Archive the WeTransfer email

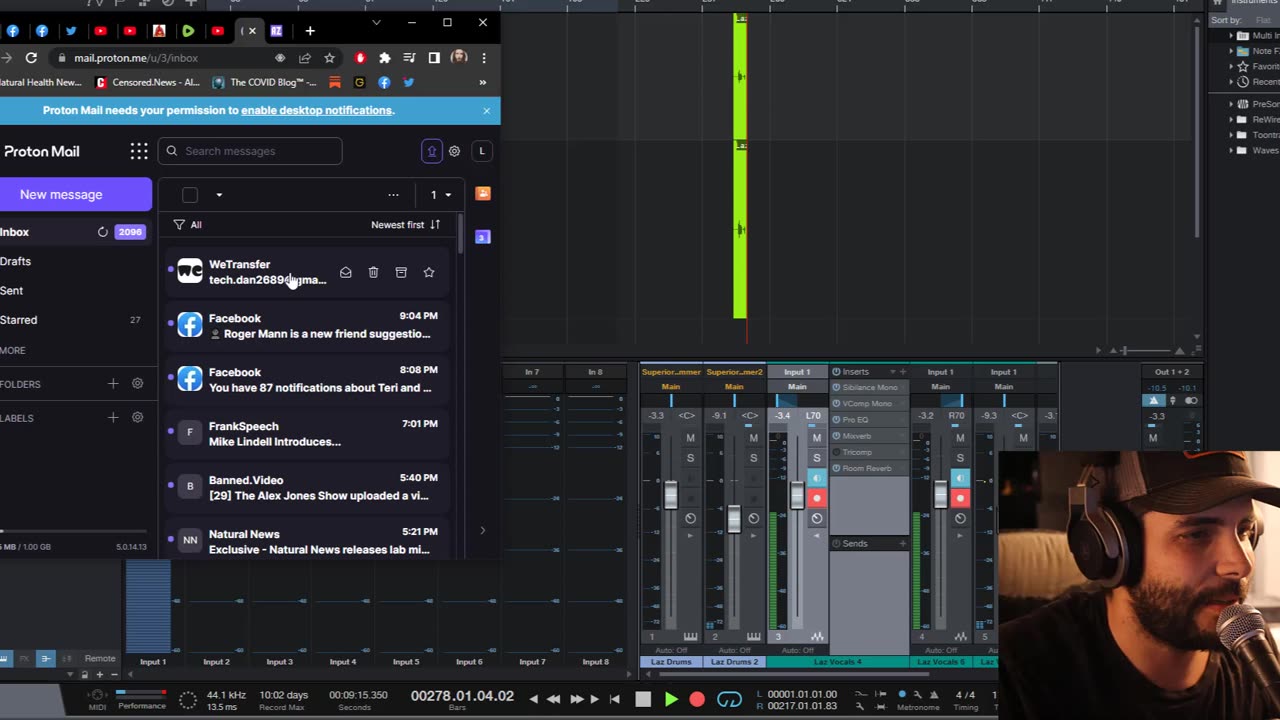click(x=401, y=272)
